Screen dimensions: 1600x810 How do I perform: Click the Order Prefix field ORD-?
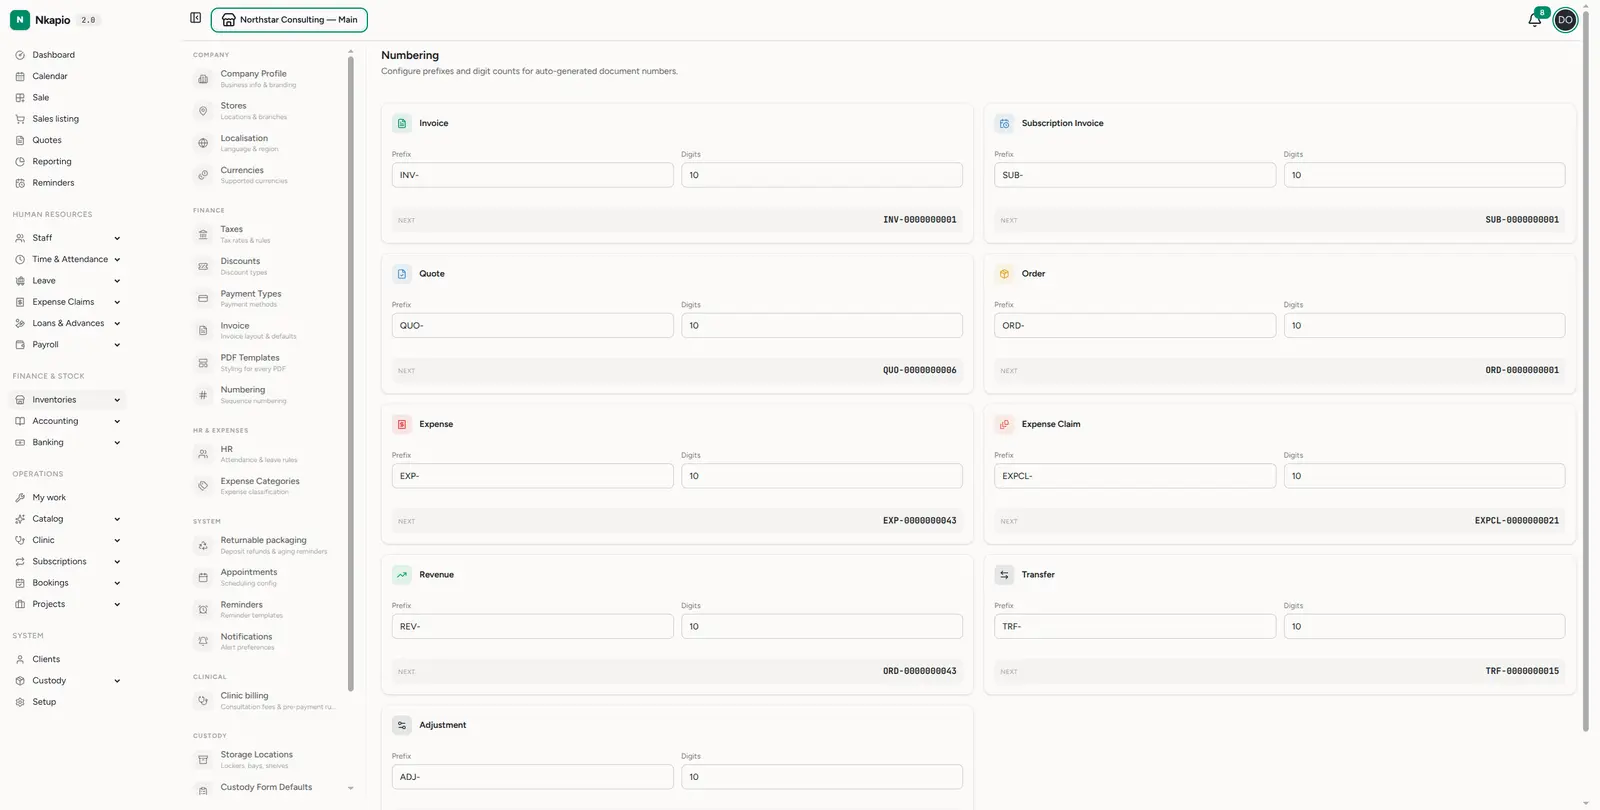coord(1135,326)
